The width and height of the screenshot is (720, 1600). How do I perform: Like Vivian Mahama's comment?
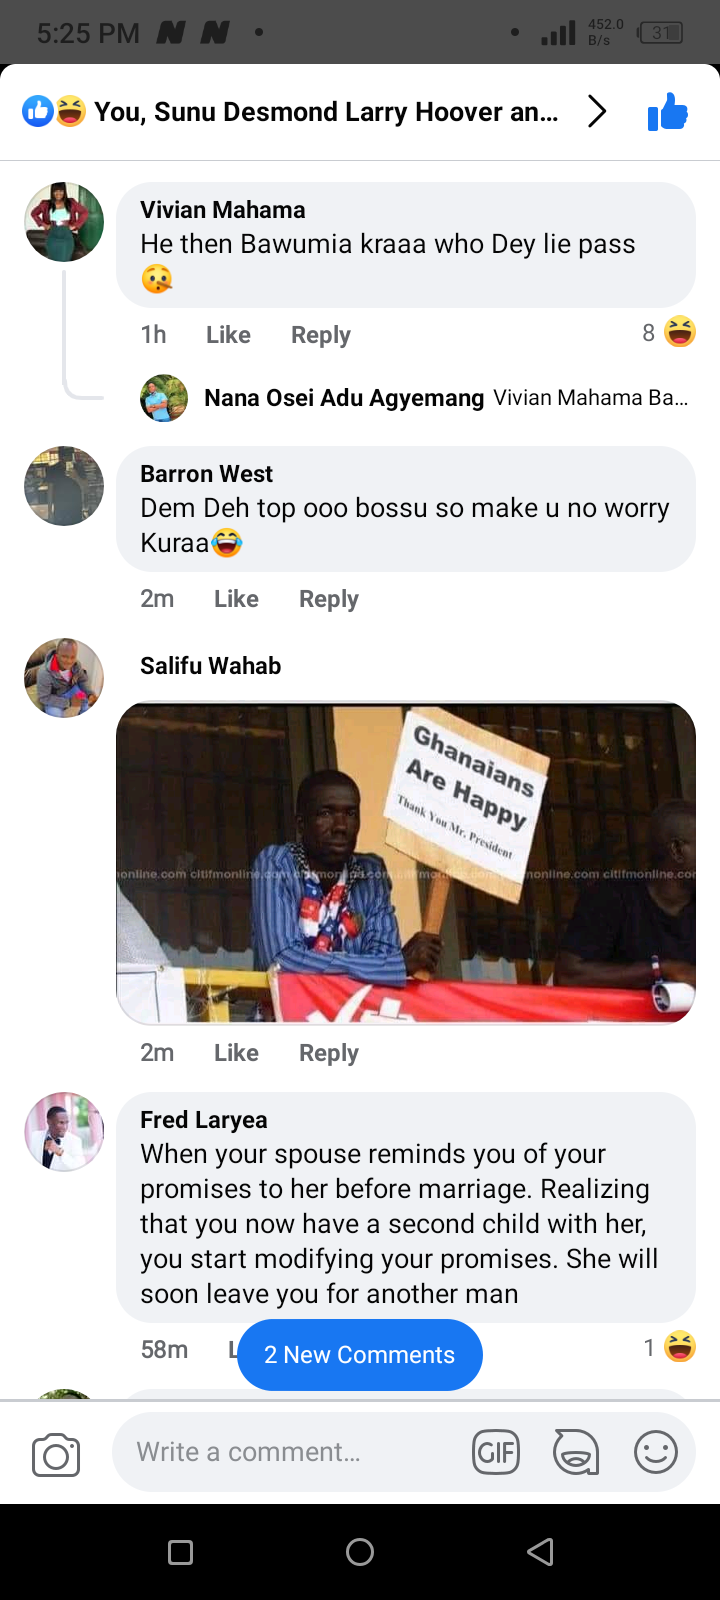(x=228, y=335)
